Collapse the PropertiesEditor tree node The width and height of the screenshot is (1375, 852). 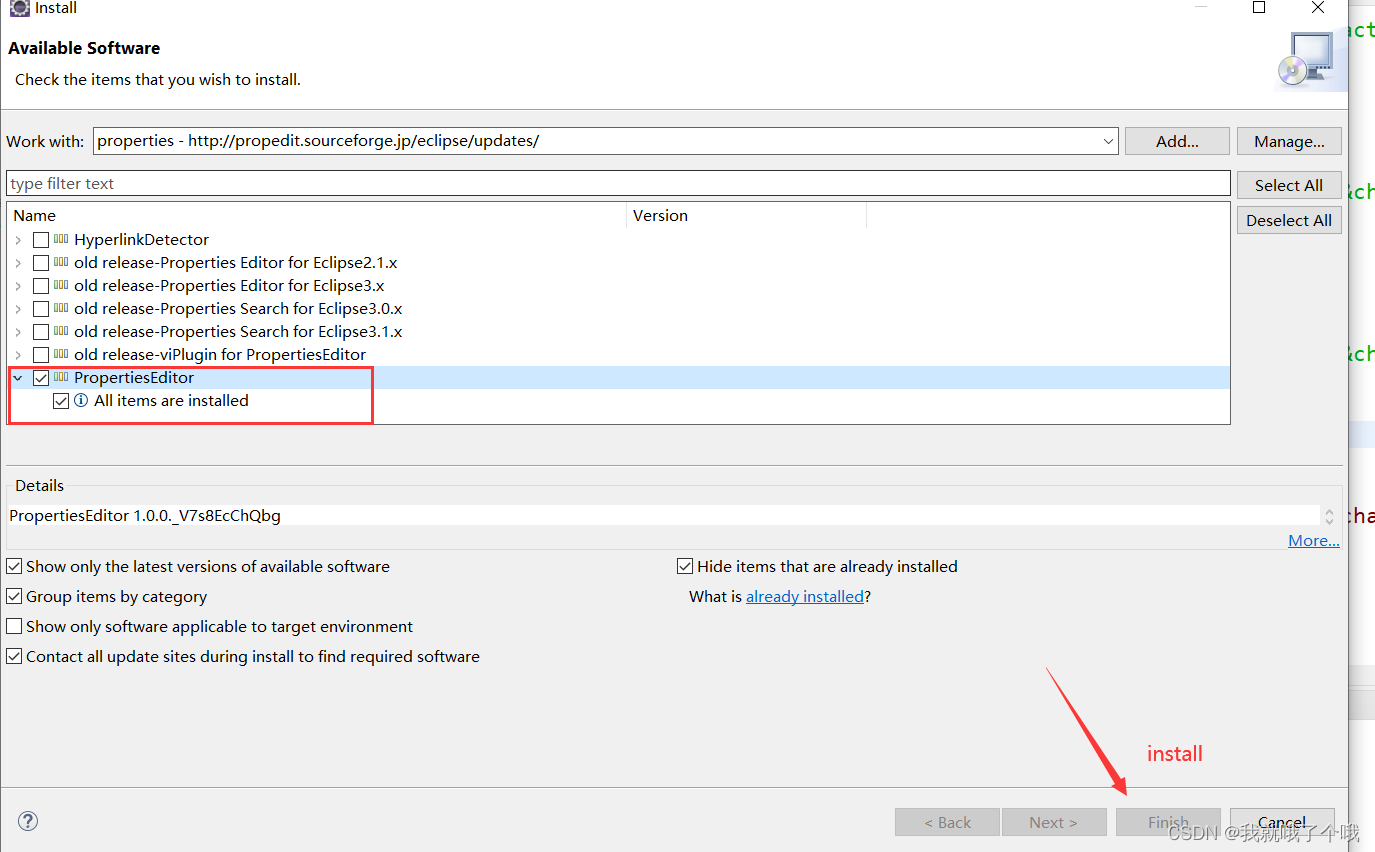[x=18, y=378]
